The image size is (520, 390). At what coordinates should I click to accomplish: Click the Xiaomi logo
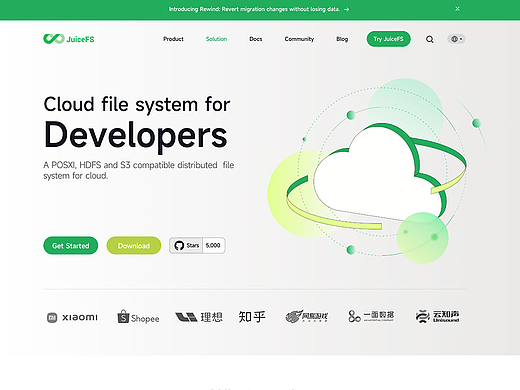pos(72,317)
